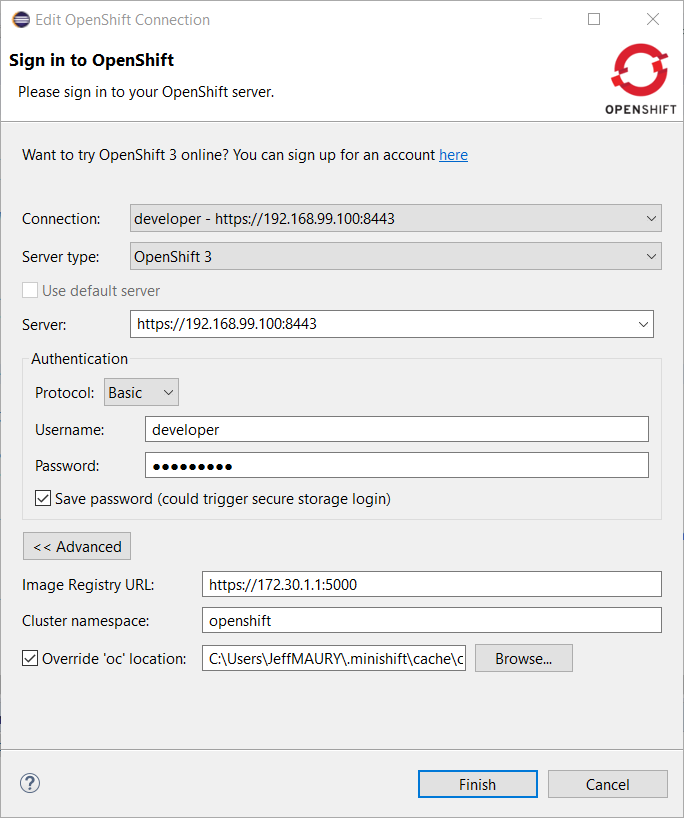Follow the 'here' sign up link
Screen dimensions: 684x818
click(x=453, y=155)
